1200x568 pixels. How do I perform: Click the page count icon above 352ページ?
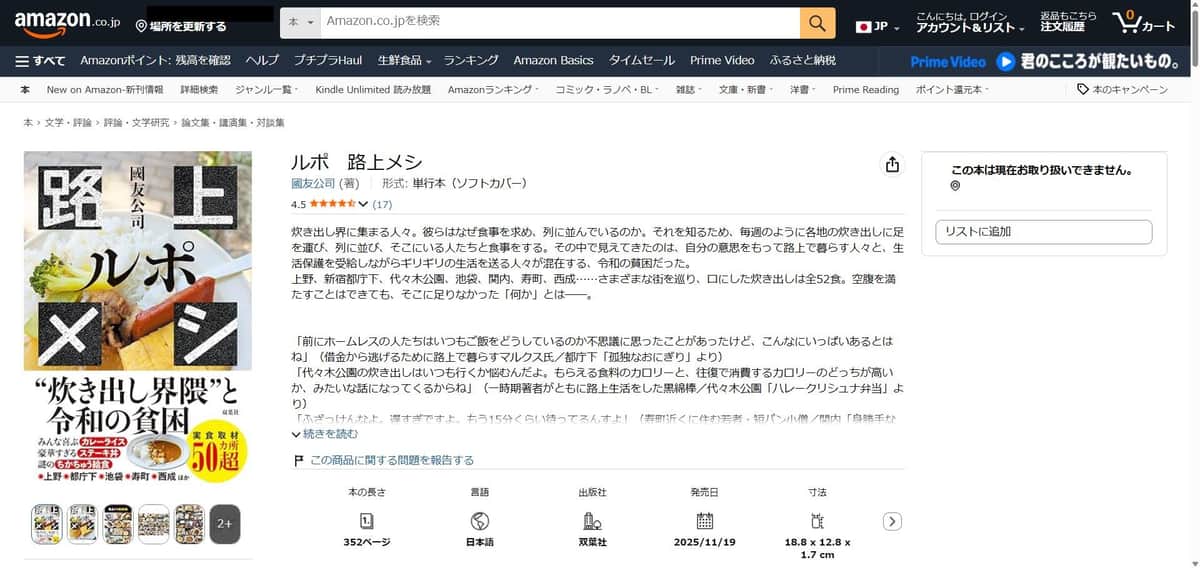pos(367,521)
